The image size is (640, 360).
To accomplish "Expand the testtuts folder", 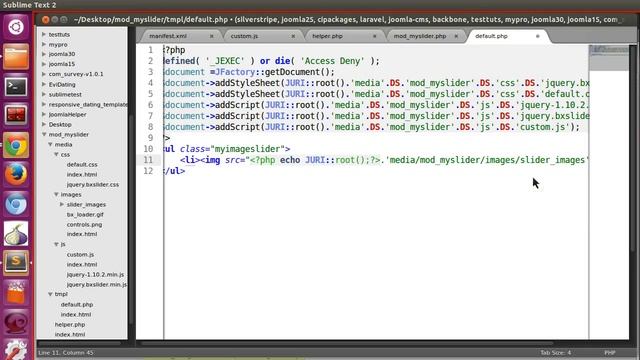I will coord(44,34).
